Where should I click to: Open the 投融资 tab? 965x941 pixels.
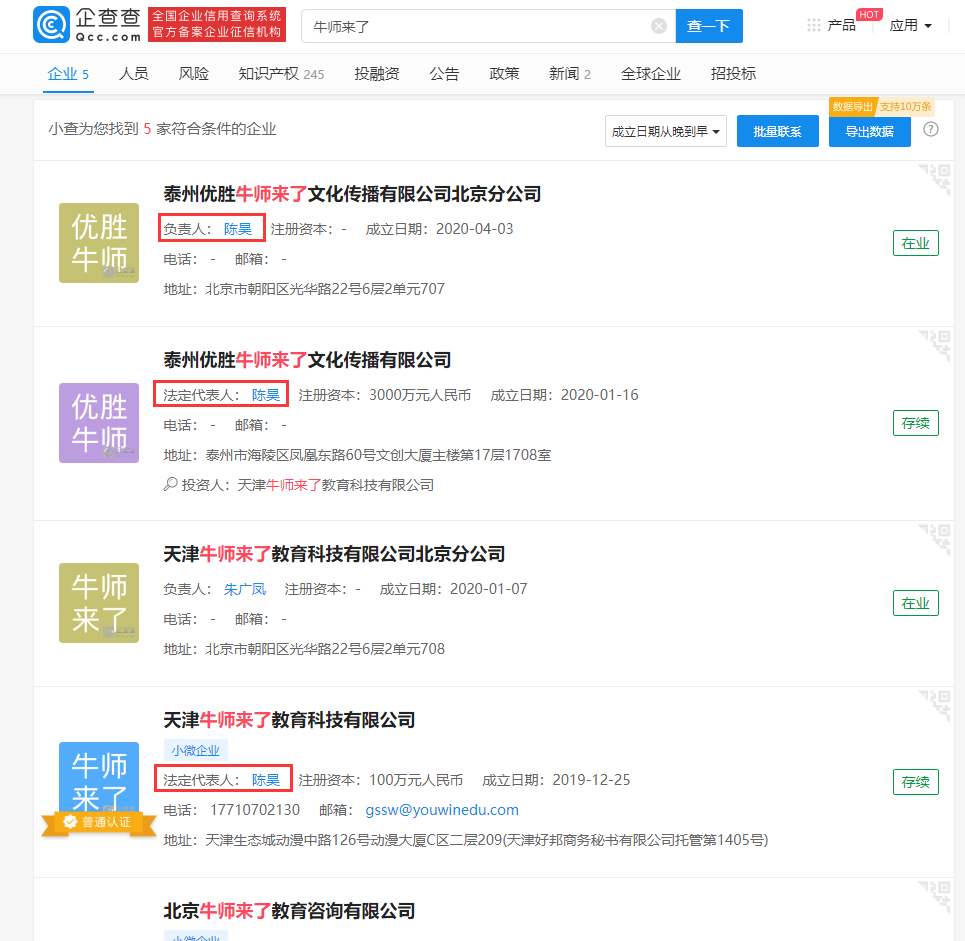pos(377,74)
